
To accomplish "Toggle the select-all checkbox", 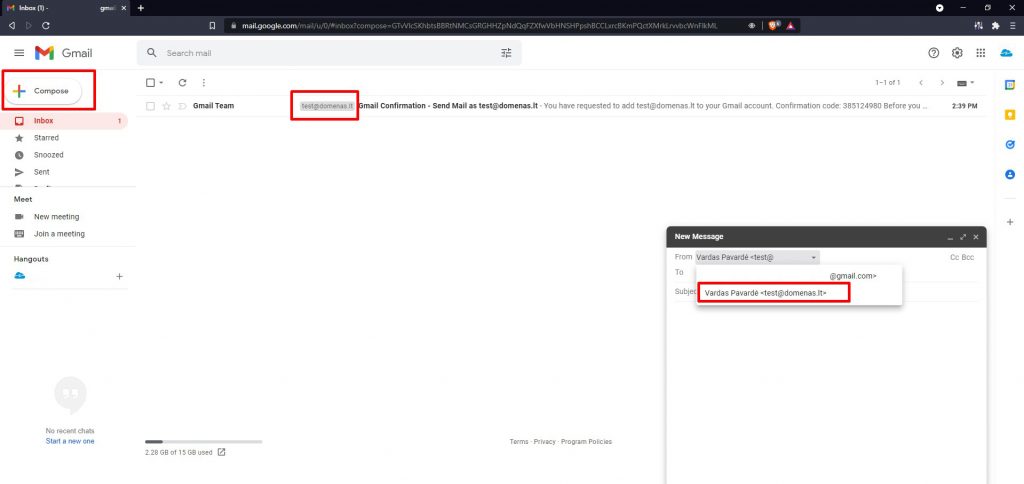I will [x=151, y=82].
